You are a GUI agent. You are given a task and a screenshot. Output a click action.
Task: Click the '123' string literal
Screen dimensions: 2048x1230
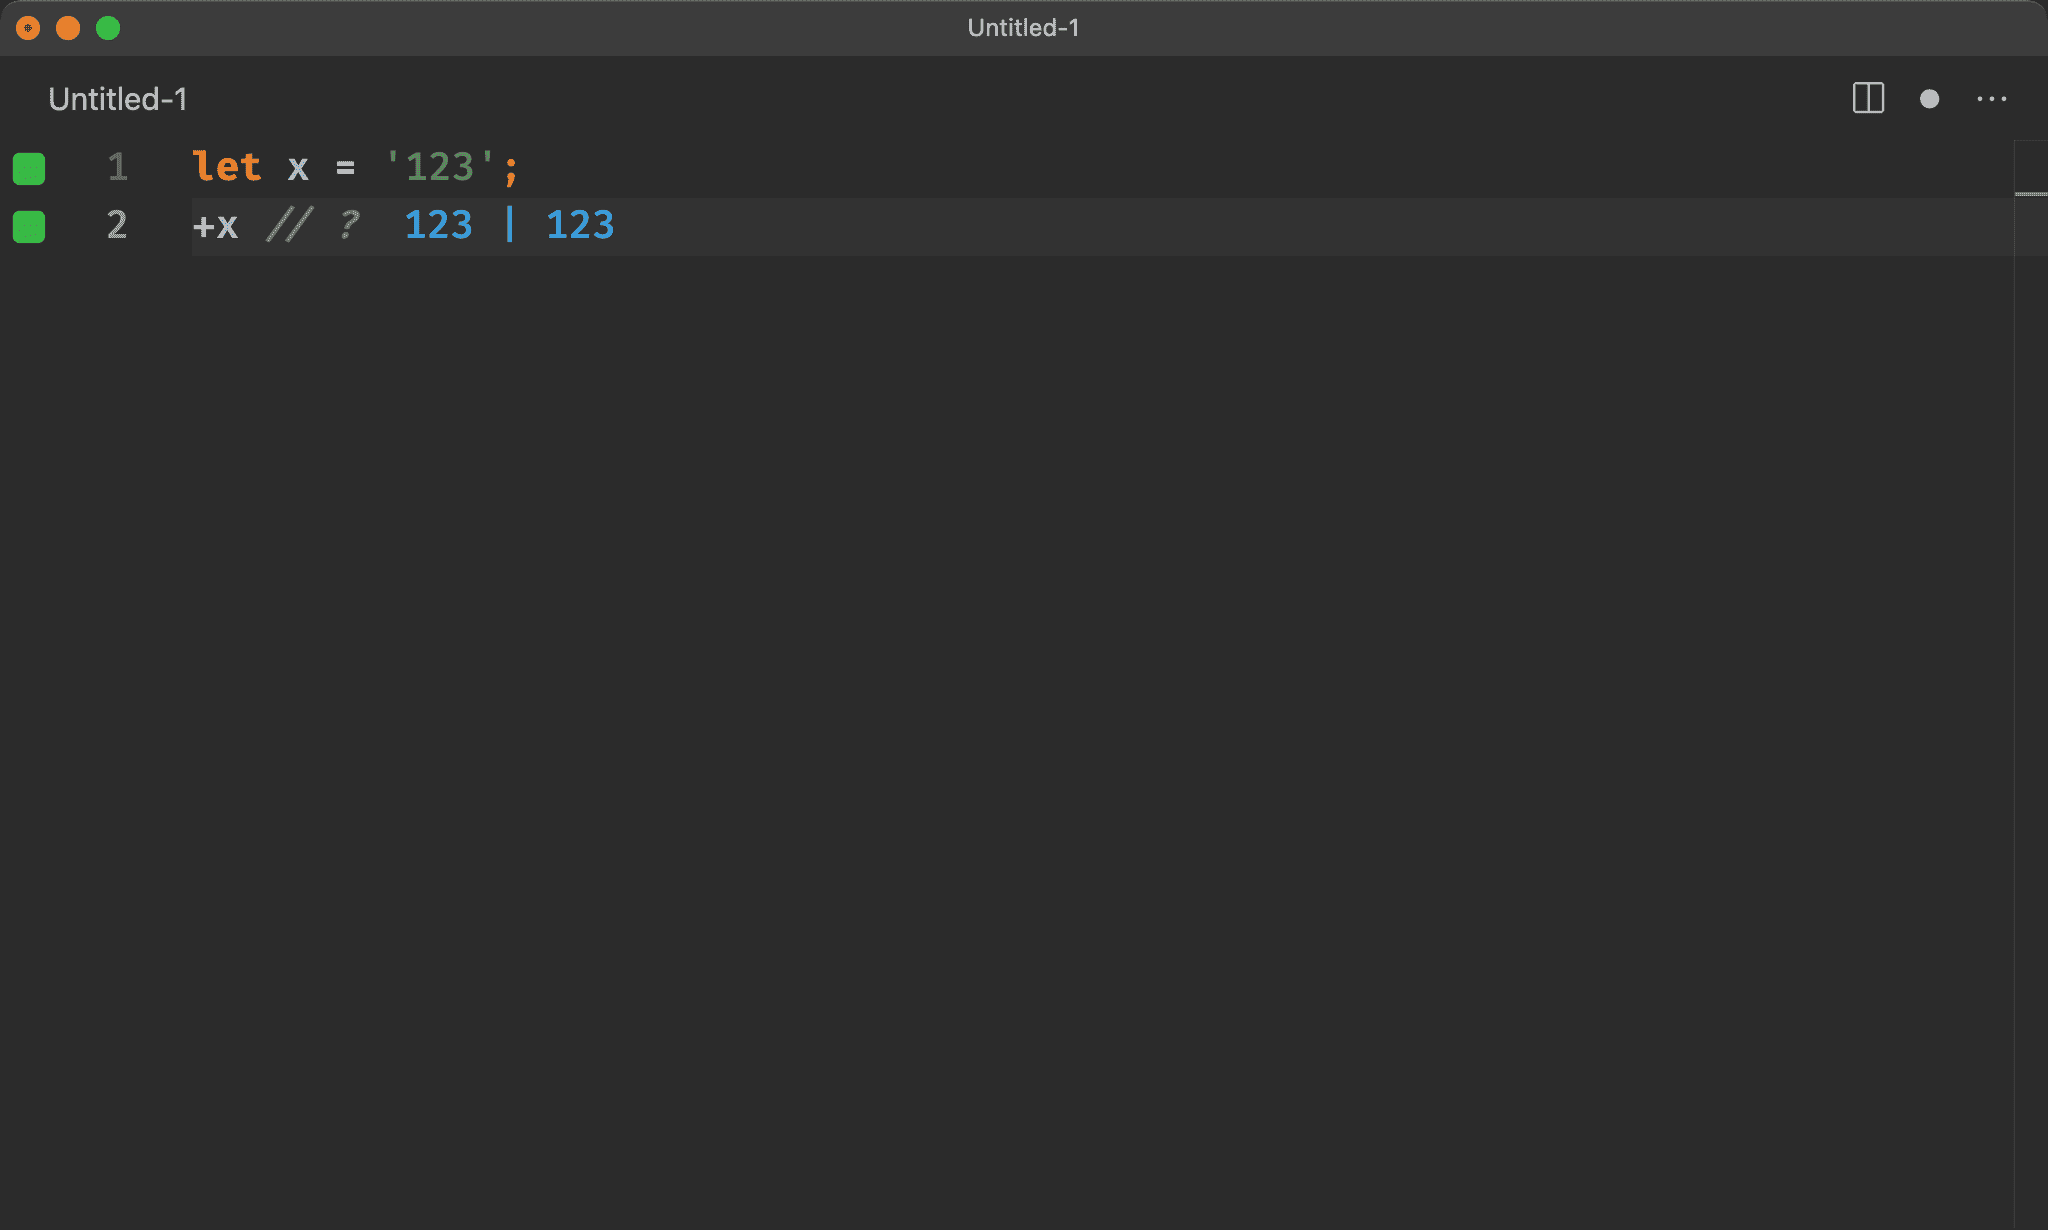(x=440, y=167)
